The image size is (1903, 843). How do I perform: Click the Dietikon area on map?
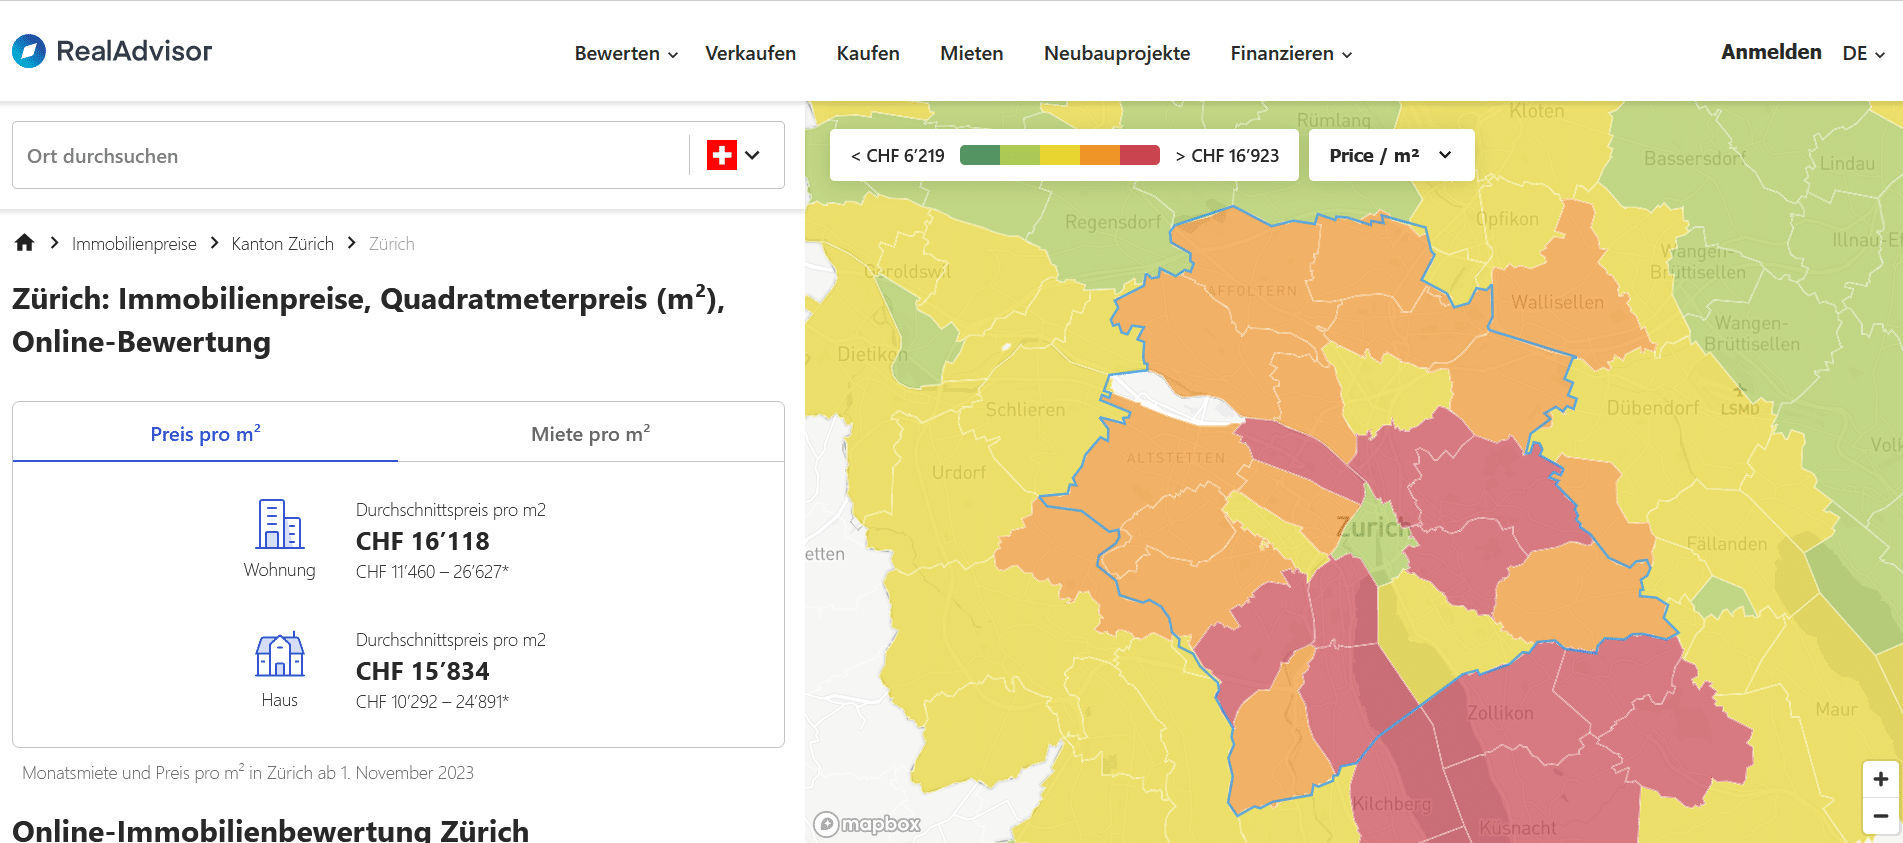(872, 354)
